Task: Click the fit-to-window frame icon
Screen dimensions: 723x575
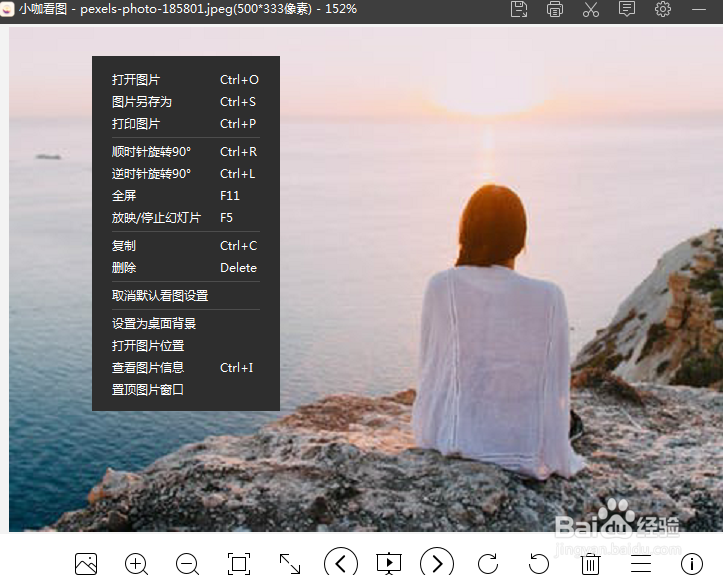Action: pos(239,563)
